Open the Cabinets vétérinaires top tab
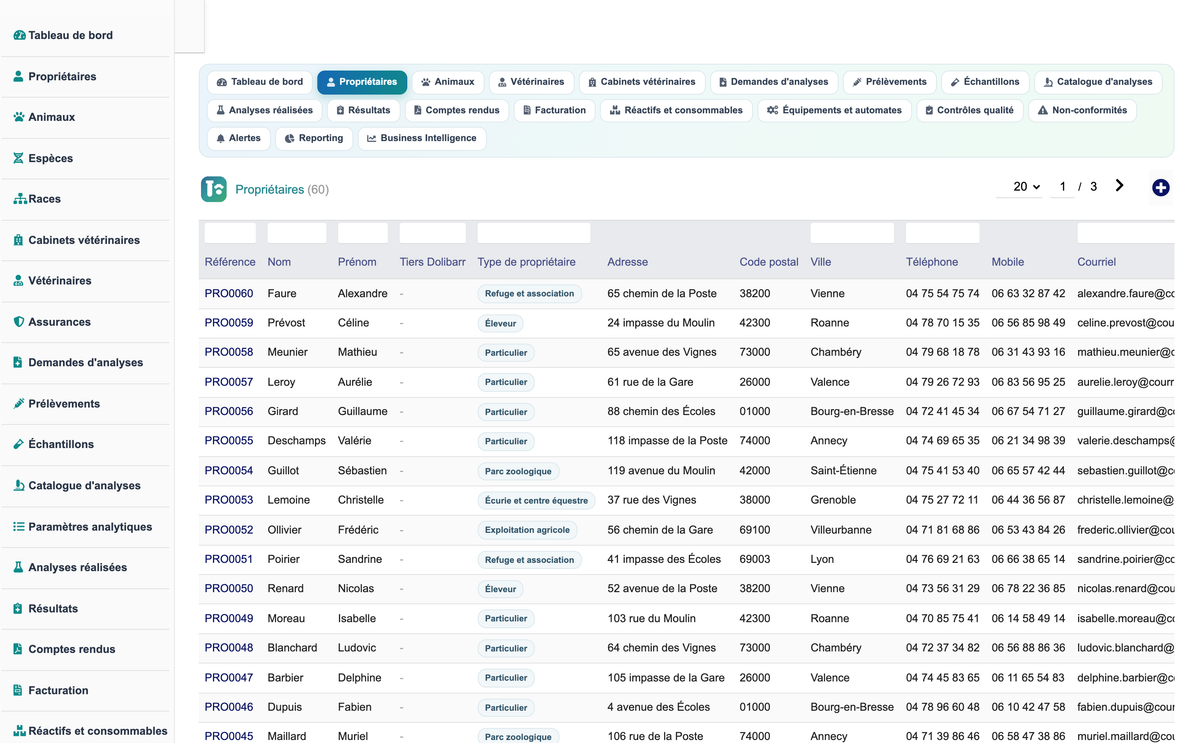The width and height of the screenshot is (1200, 743). click(x=641, y=82)
